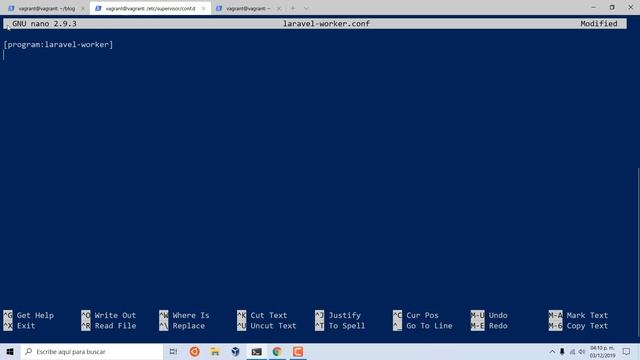
Task: Close the /etc/supervisor/conf.d tab
Action: coord(203,9)
